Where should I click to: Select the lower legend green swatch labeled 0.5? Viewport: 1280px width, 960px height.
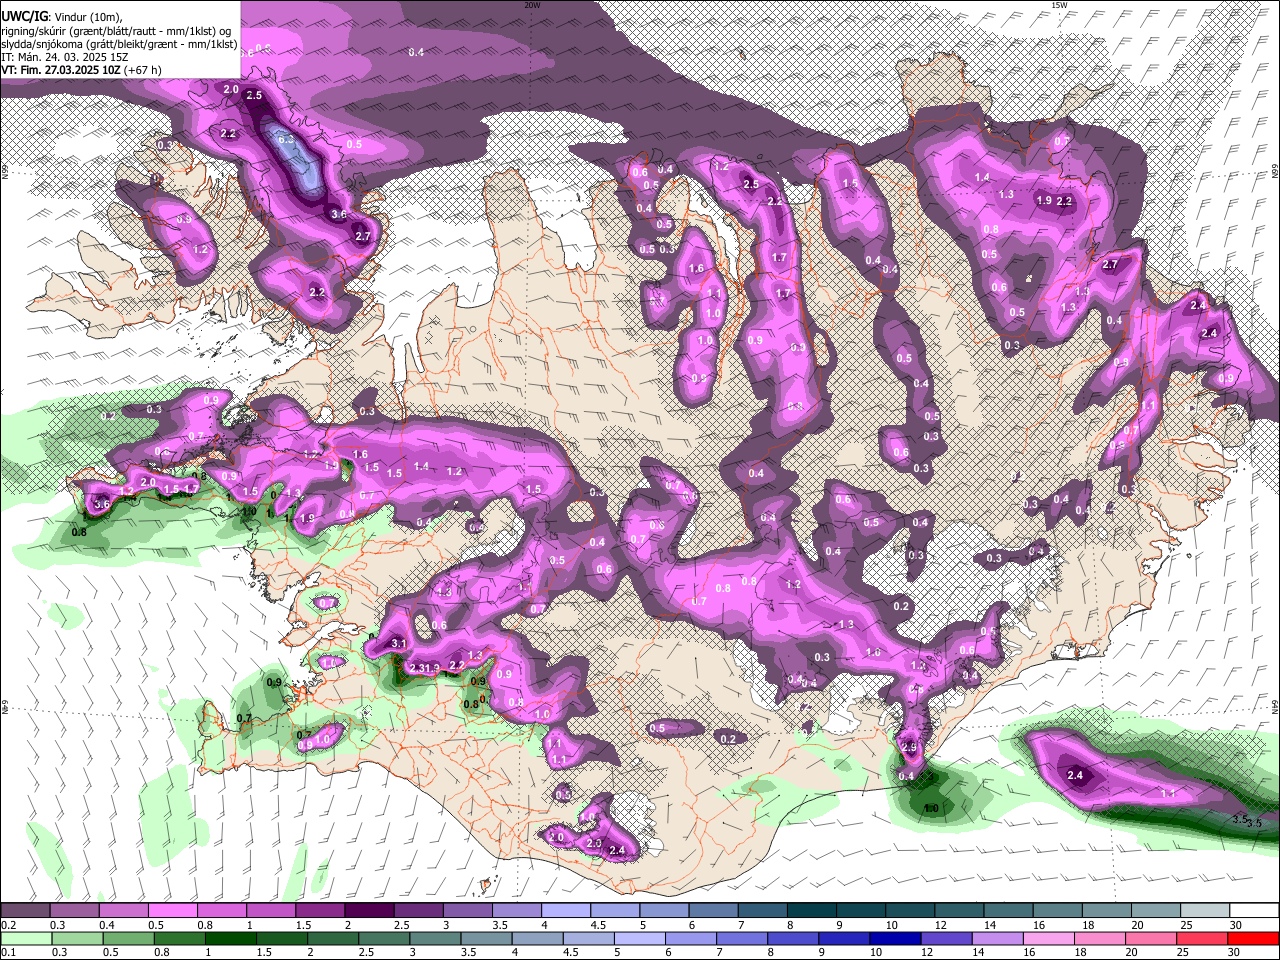tap(127, 938)
